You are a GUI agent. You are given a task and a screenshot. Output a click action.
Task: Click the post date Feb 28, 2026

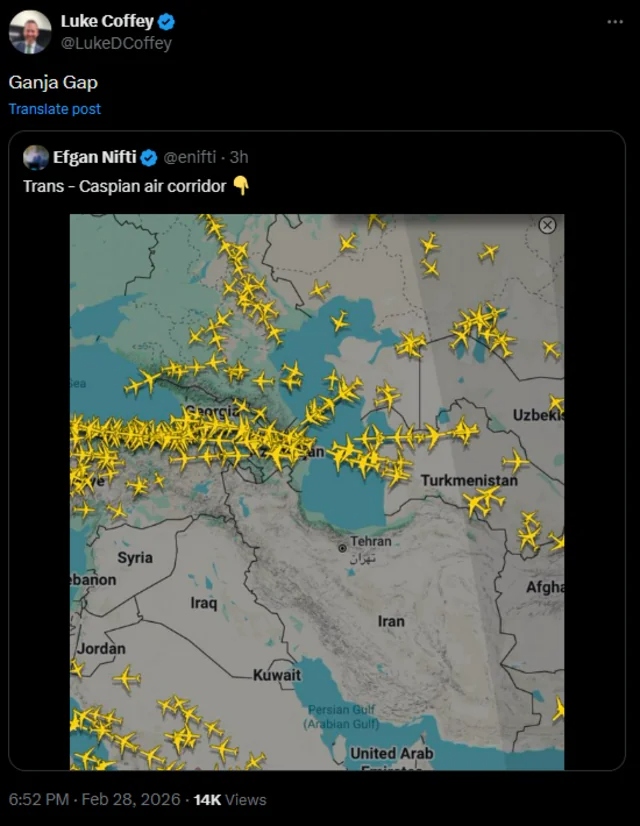(131, 799)
